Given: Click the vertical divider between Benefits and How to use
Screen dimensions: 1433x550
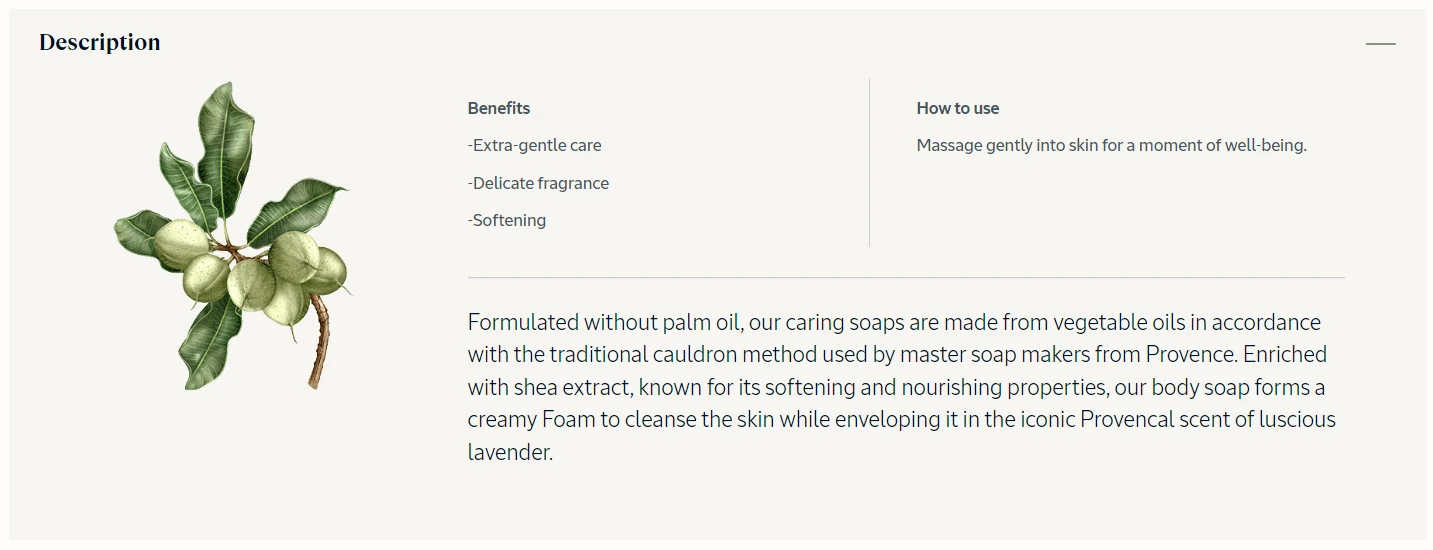Looking at the screenshot, I should click(869, 162).
